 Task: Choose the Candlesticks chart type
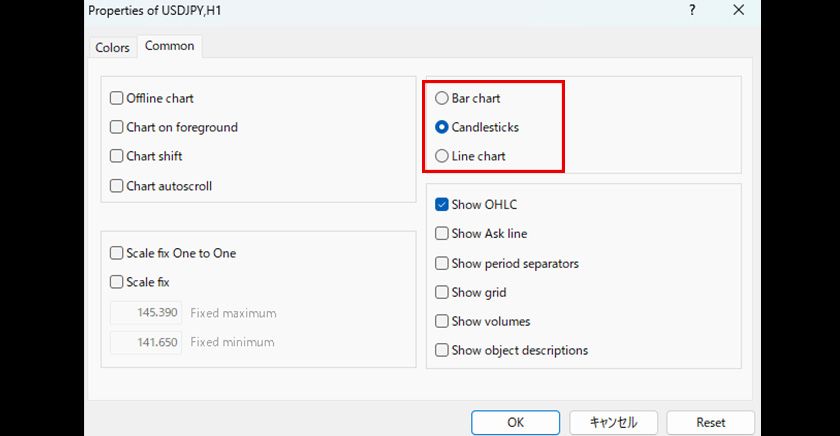pyautogui.click(x=442, y=128)
